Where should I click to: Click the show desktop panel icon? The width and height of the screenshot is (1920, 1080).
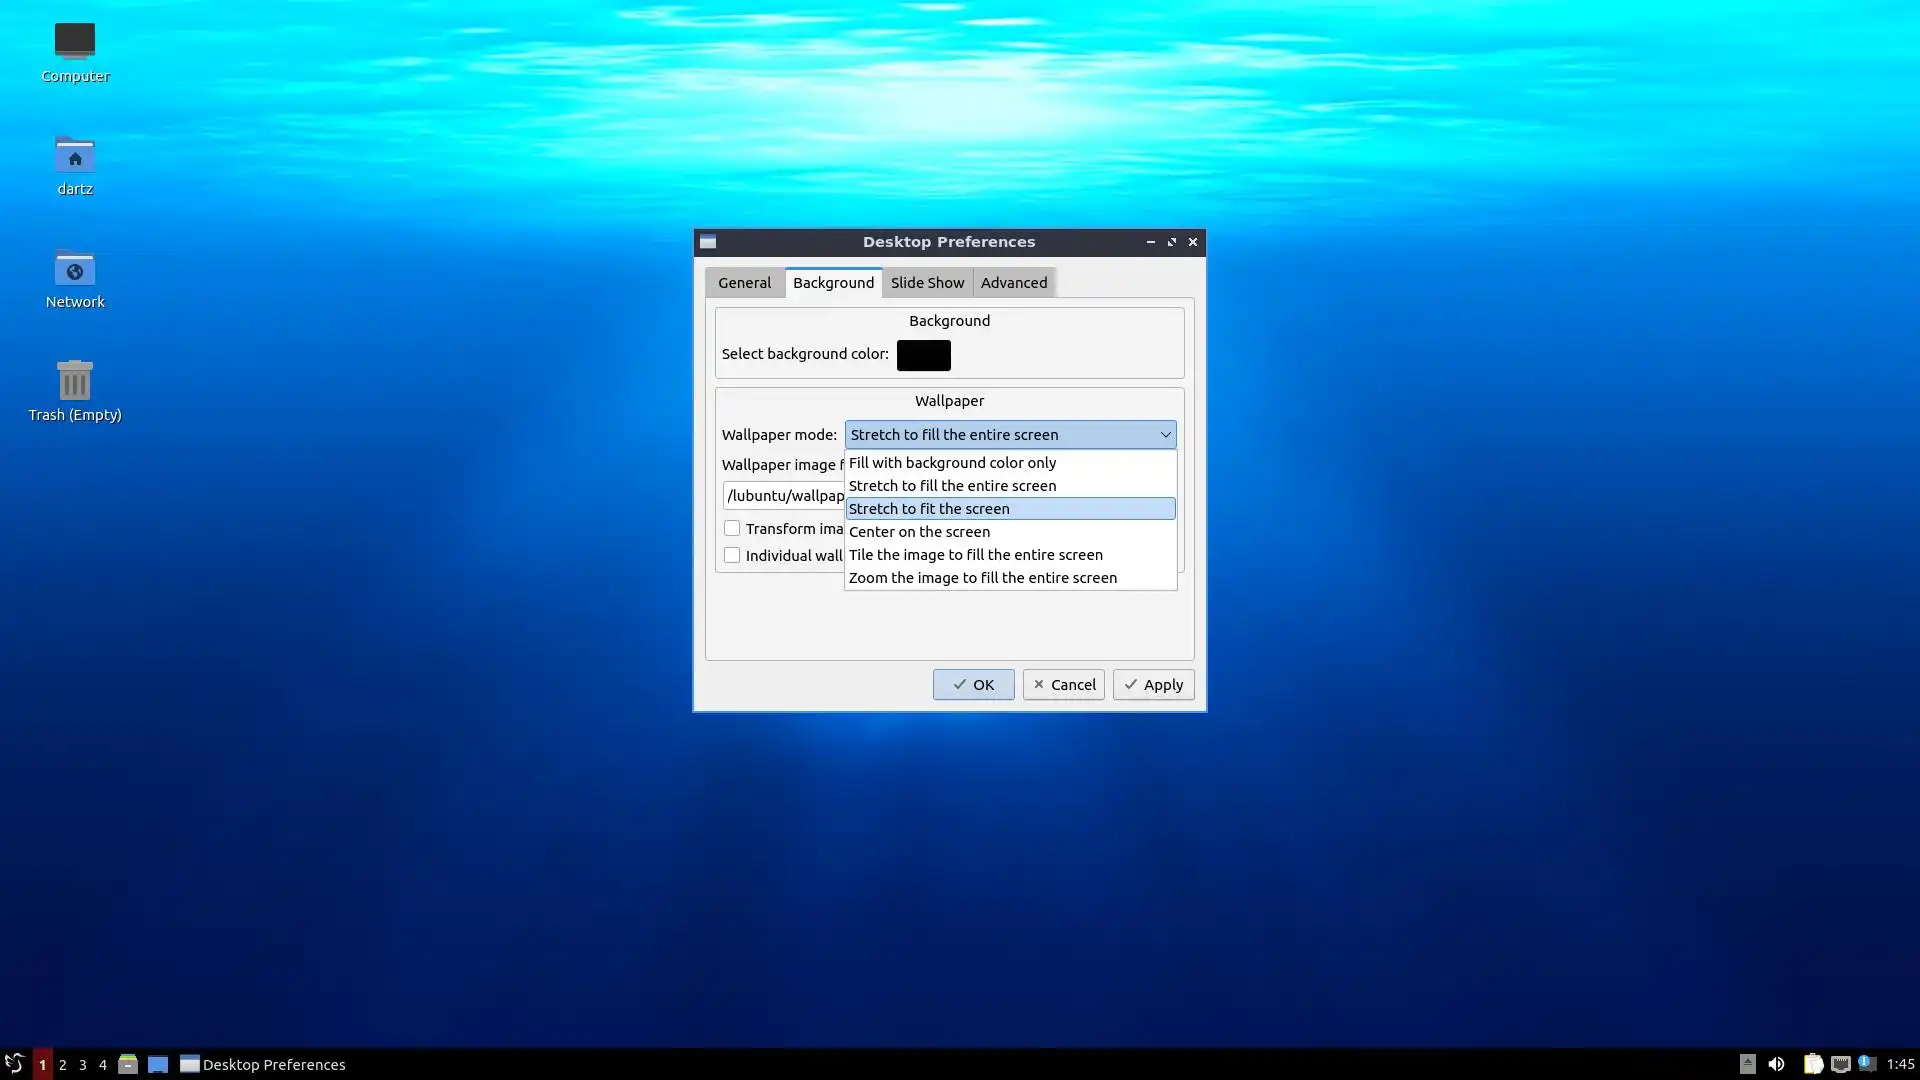(158, 1064)
